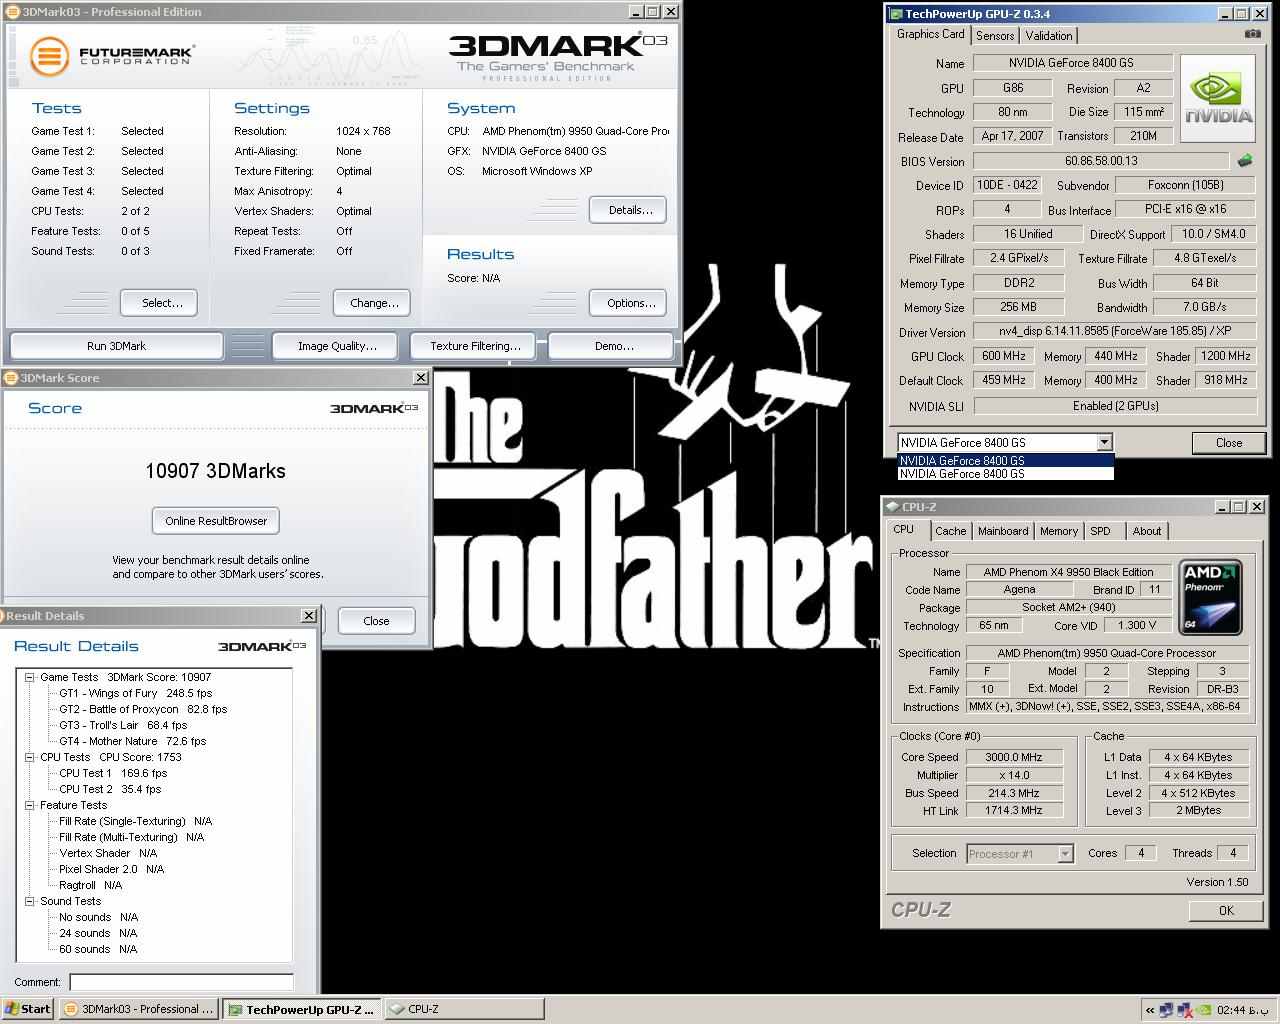Click the 3DMark Score title bar icon
This screenshot has width=1280, height=1024.
(x=10, y=378)
